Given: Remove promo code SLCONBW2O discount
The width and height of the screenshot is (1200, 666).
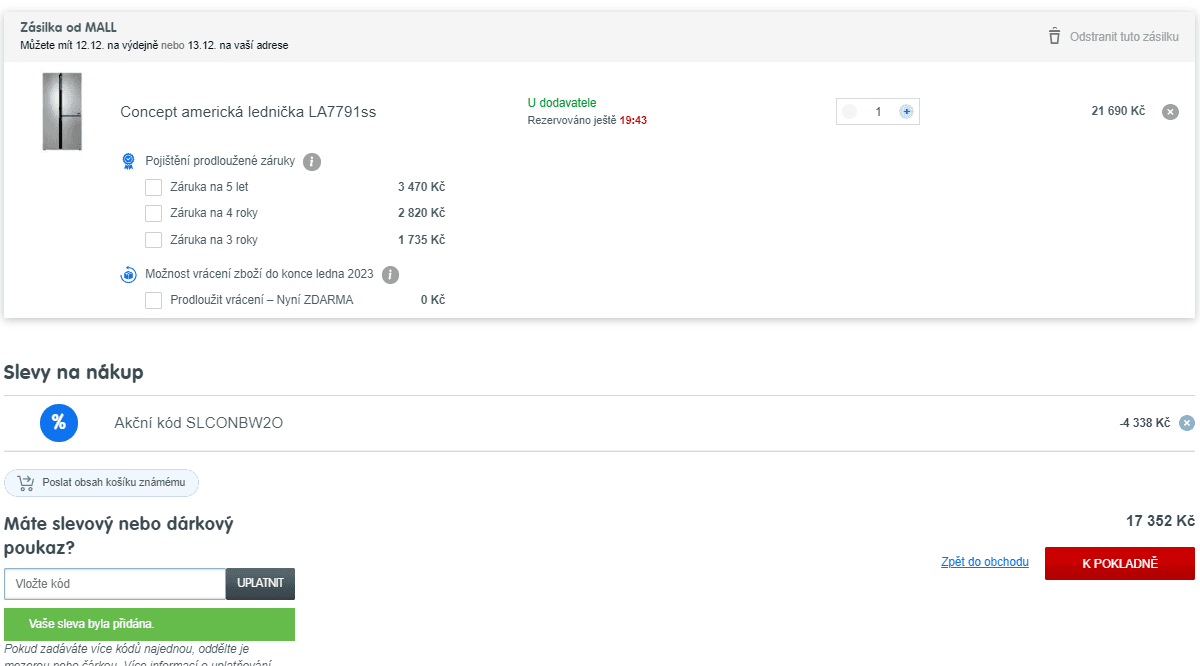Looking at the screenshot, I should pyautogui.click(x=1187, y=423).
